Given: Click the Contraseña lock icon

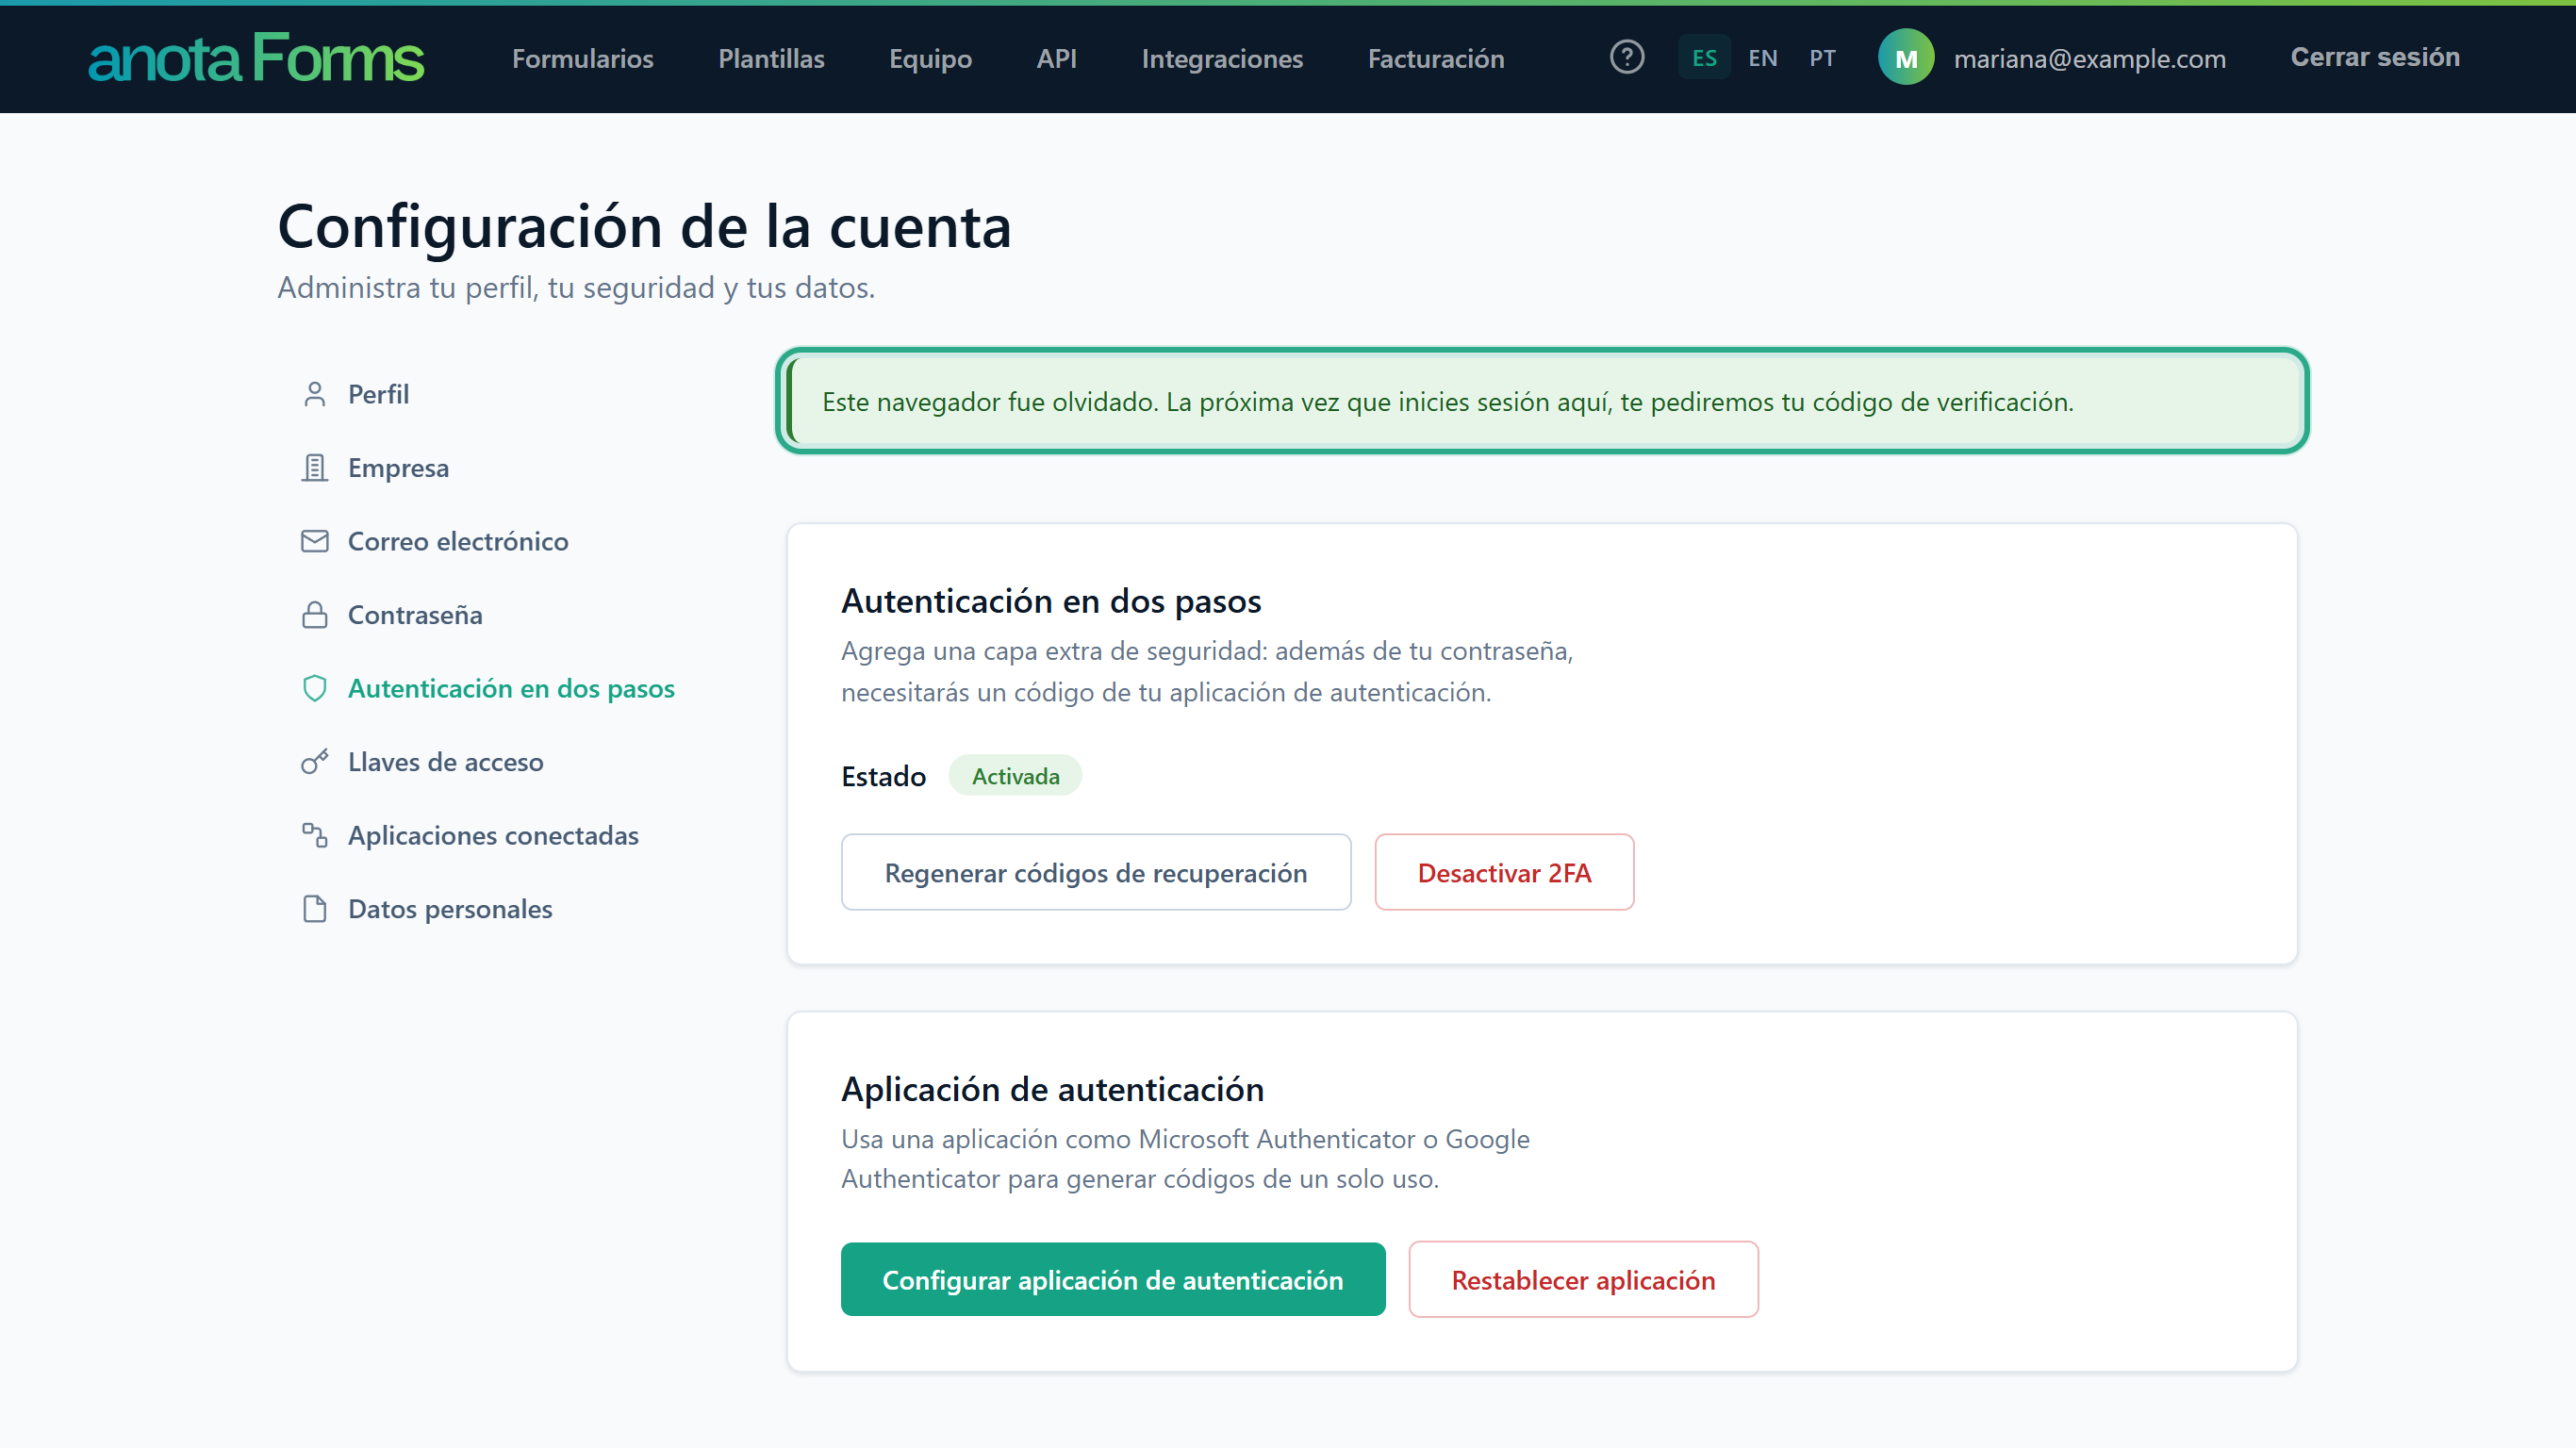Looking at the screenshot, I should [315, 615].
